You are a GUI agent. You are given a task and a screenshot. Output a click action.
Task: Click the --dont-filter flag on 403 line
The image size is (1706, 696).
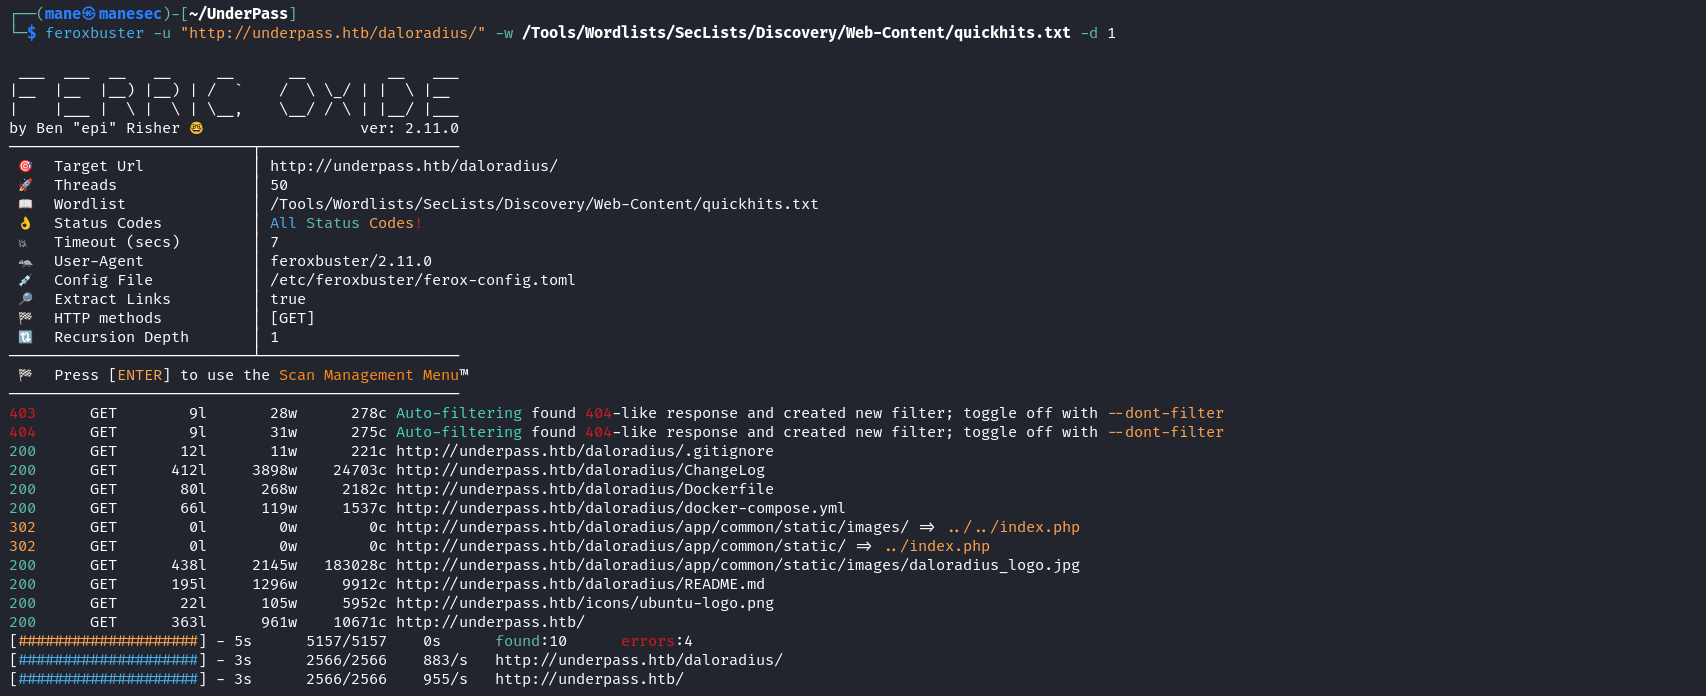[x=1166, y=413]
